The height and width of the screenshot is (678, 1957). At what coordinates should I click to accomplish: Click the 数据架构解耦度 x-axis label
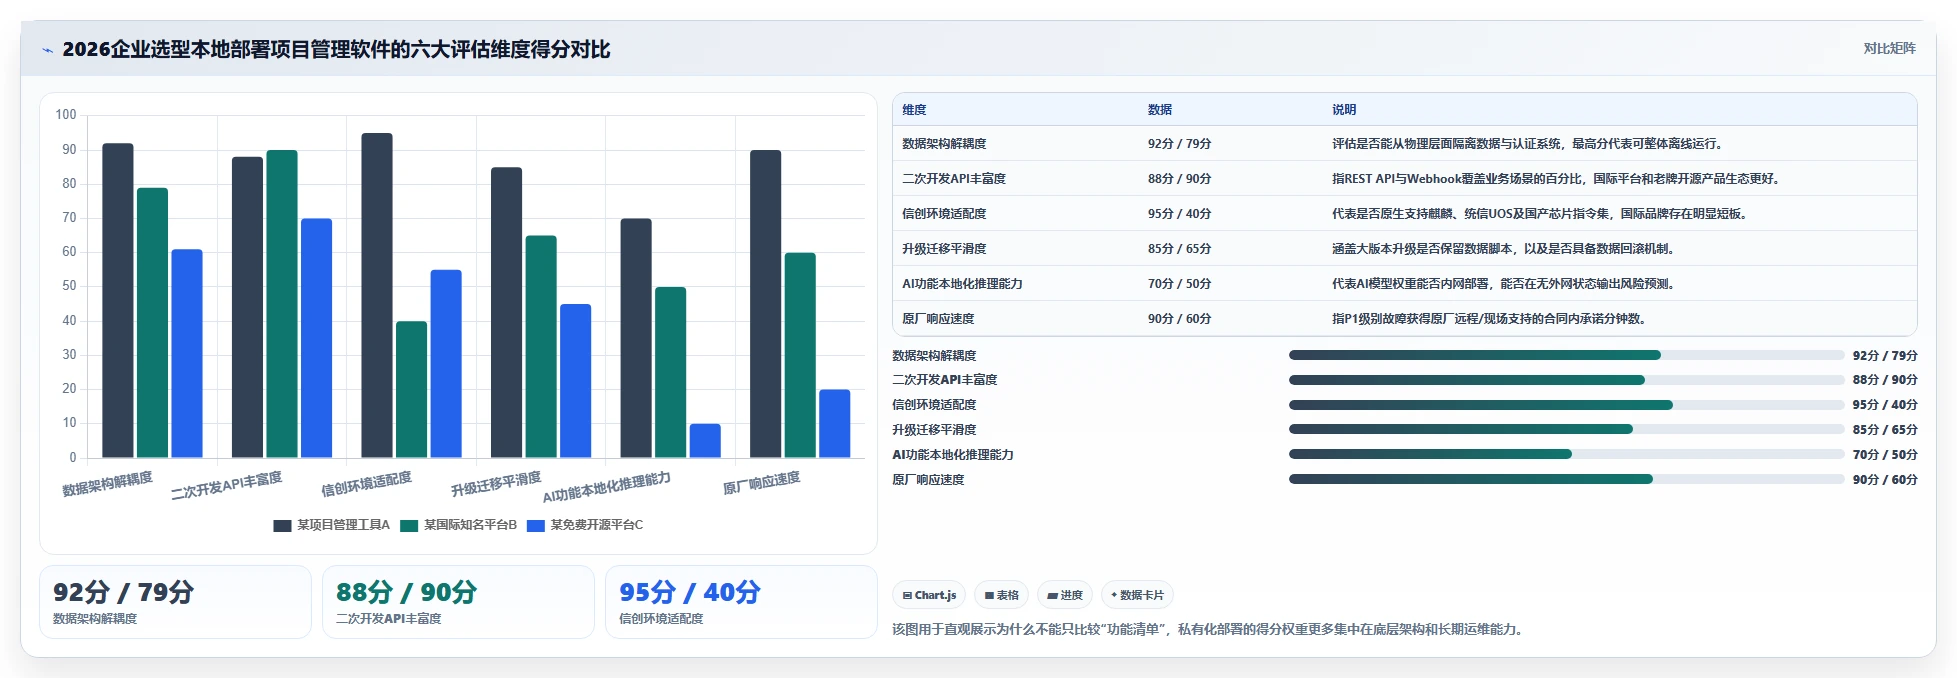(108, 484)
